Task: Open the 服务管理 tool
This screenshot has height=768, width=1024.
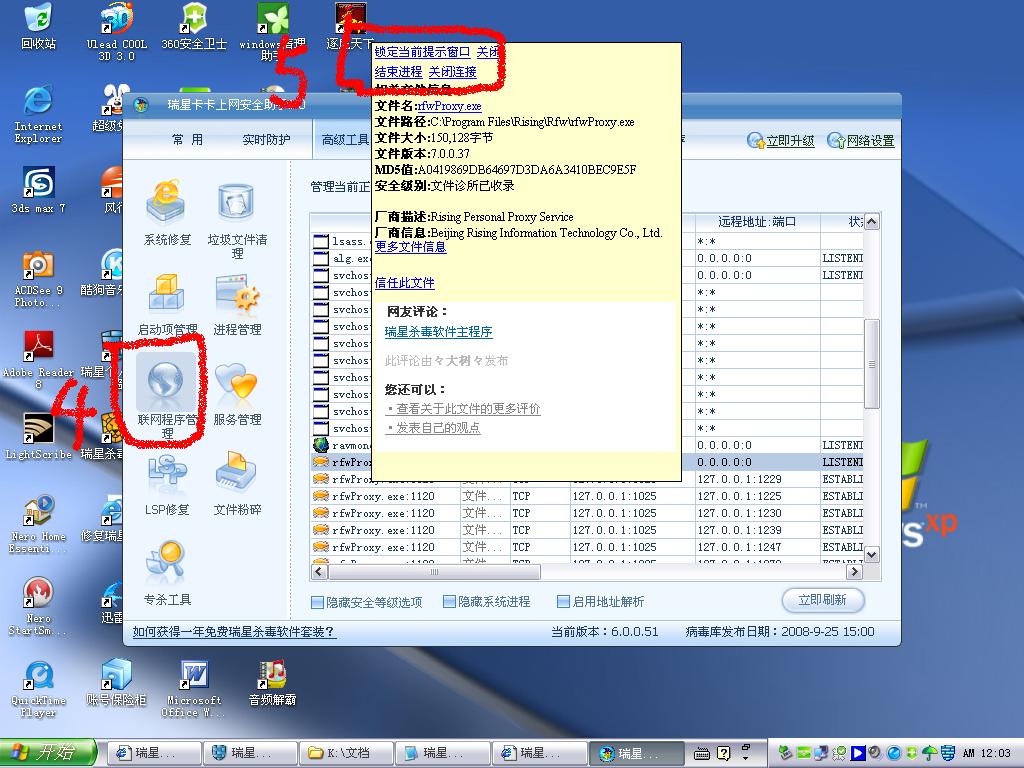Action: click(x=237, y=394)
